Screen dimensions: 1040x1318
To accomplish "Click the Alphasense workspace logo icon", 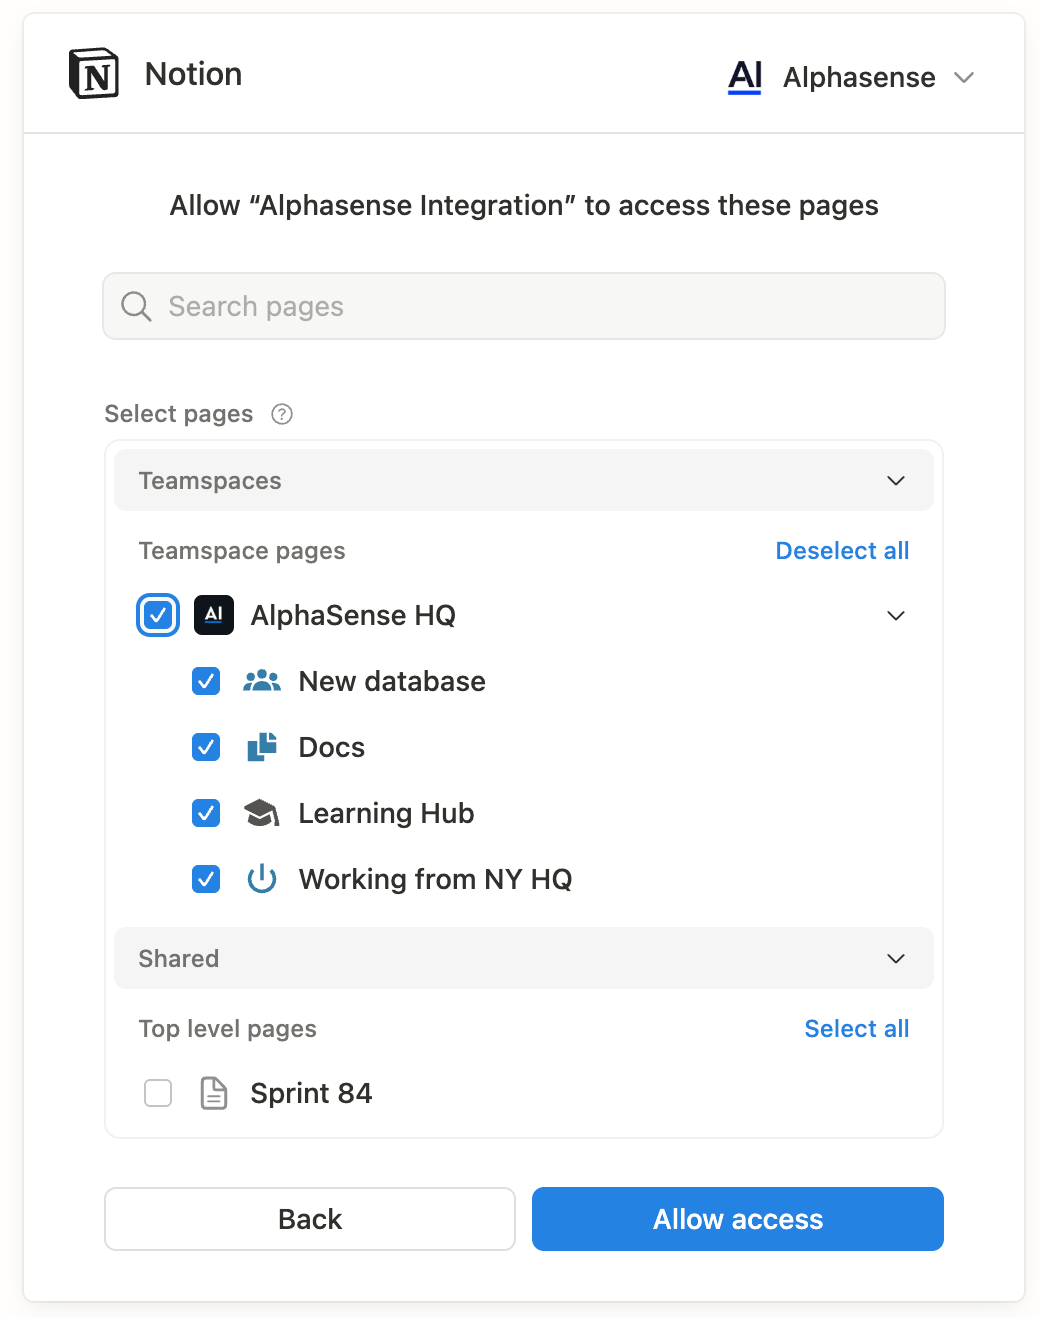I will pyautogui.click(x=745, y=76).
